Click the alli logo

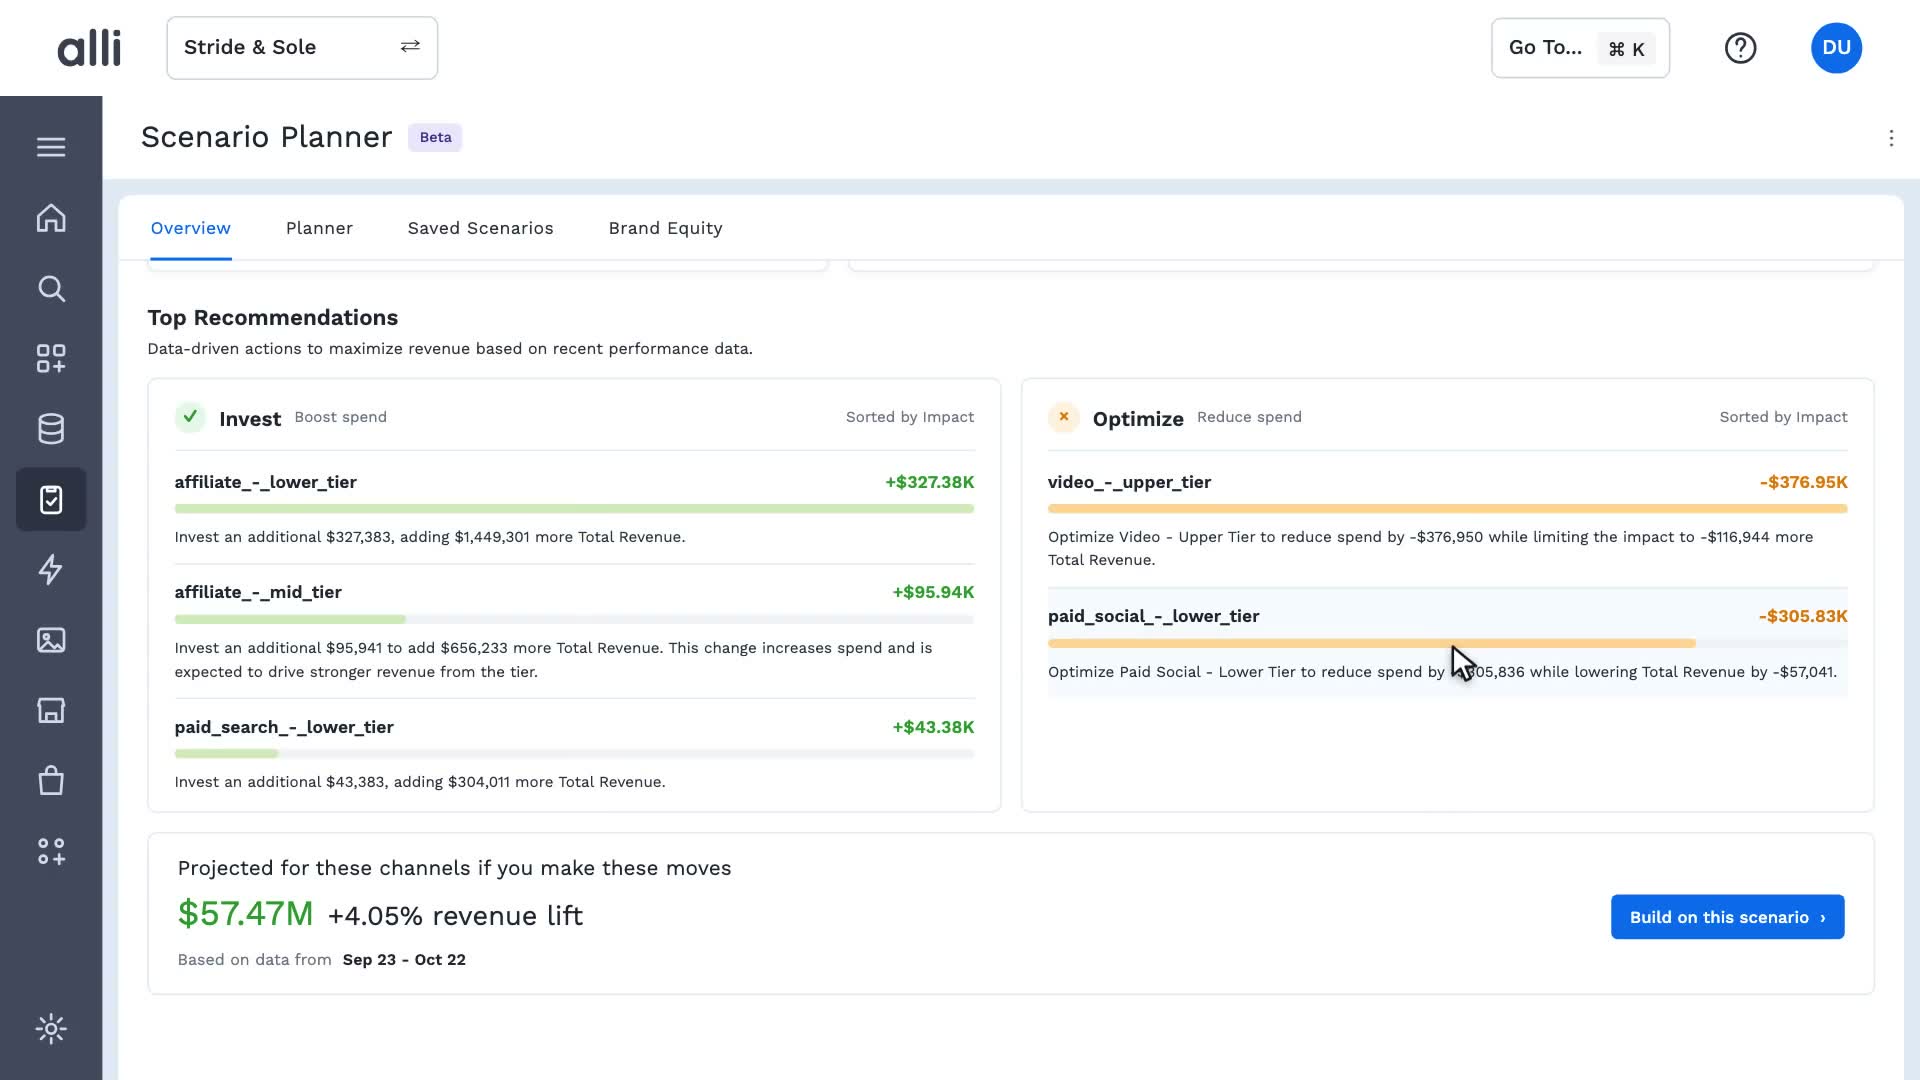pos(89,48)
